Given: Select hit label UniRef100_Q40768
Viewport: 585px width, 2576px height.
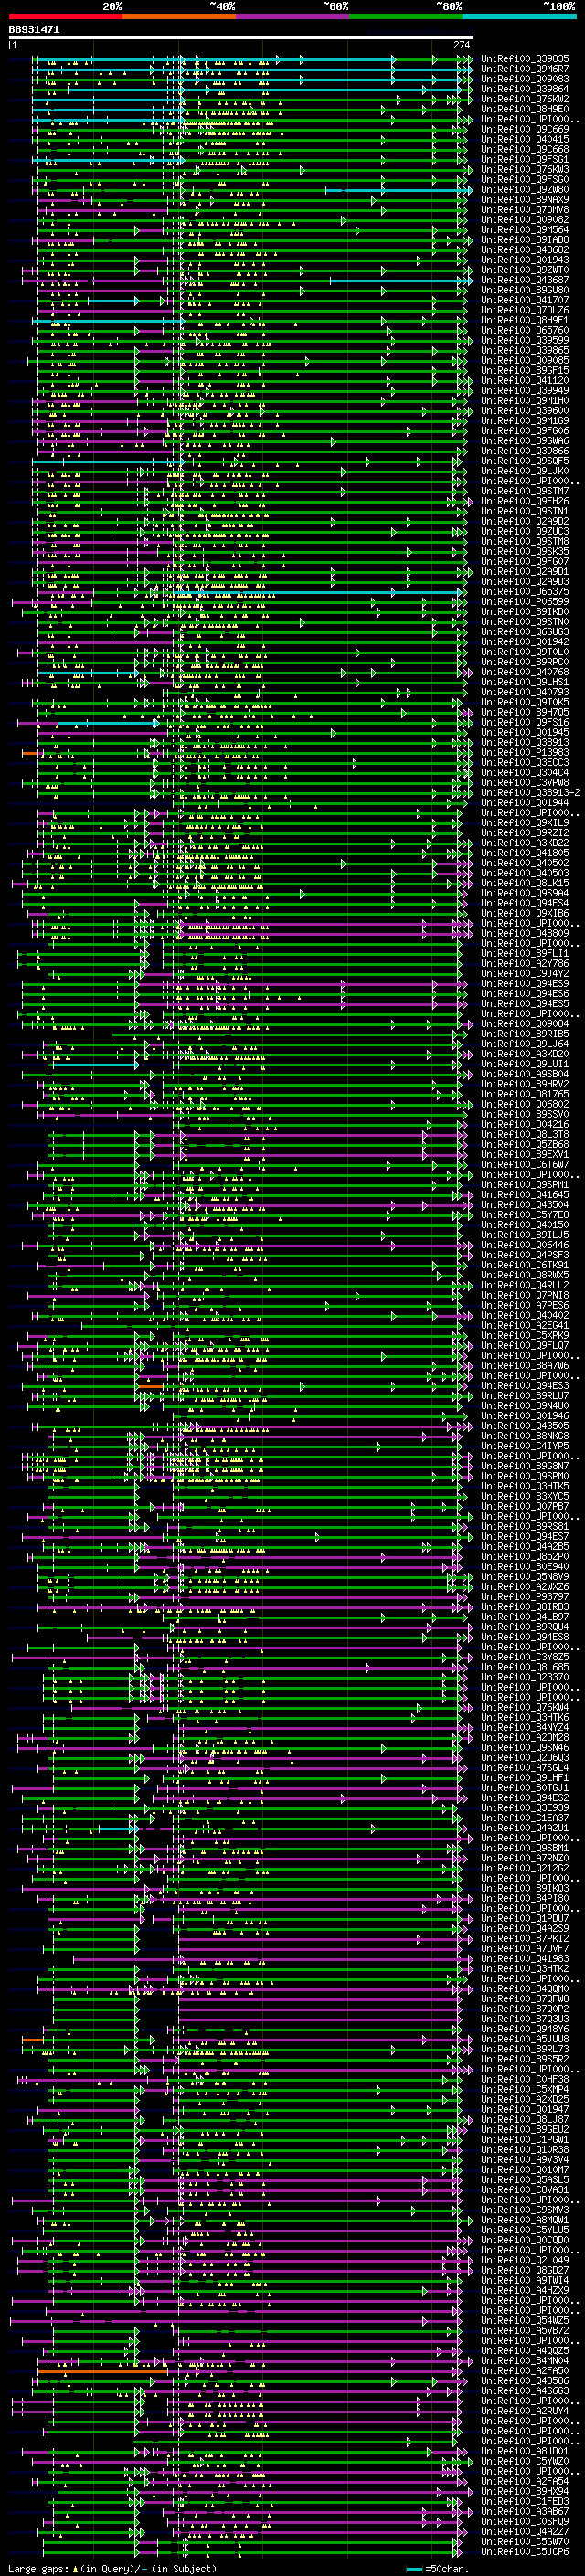Looking at the screenshot, I should point(525,672).
